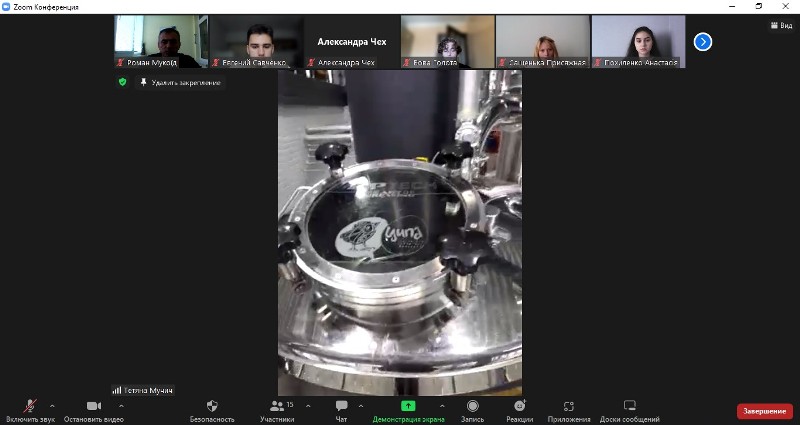Select Евгений Савченко video thumbnail
800x425 pixels.
[256, 41]
